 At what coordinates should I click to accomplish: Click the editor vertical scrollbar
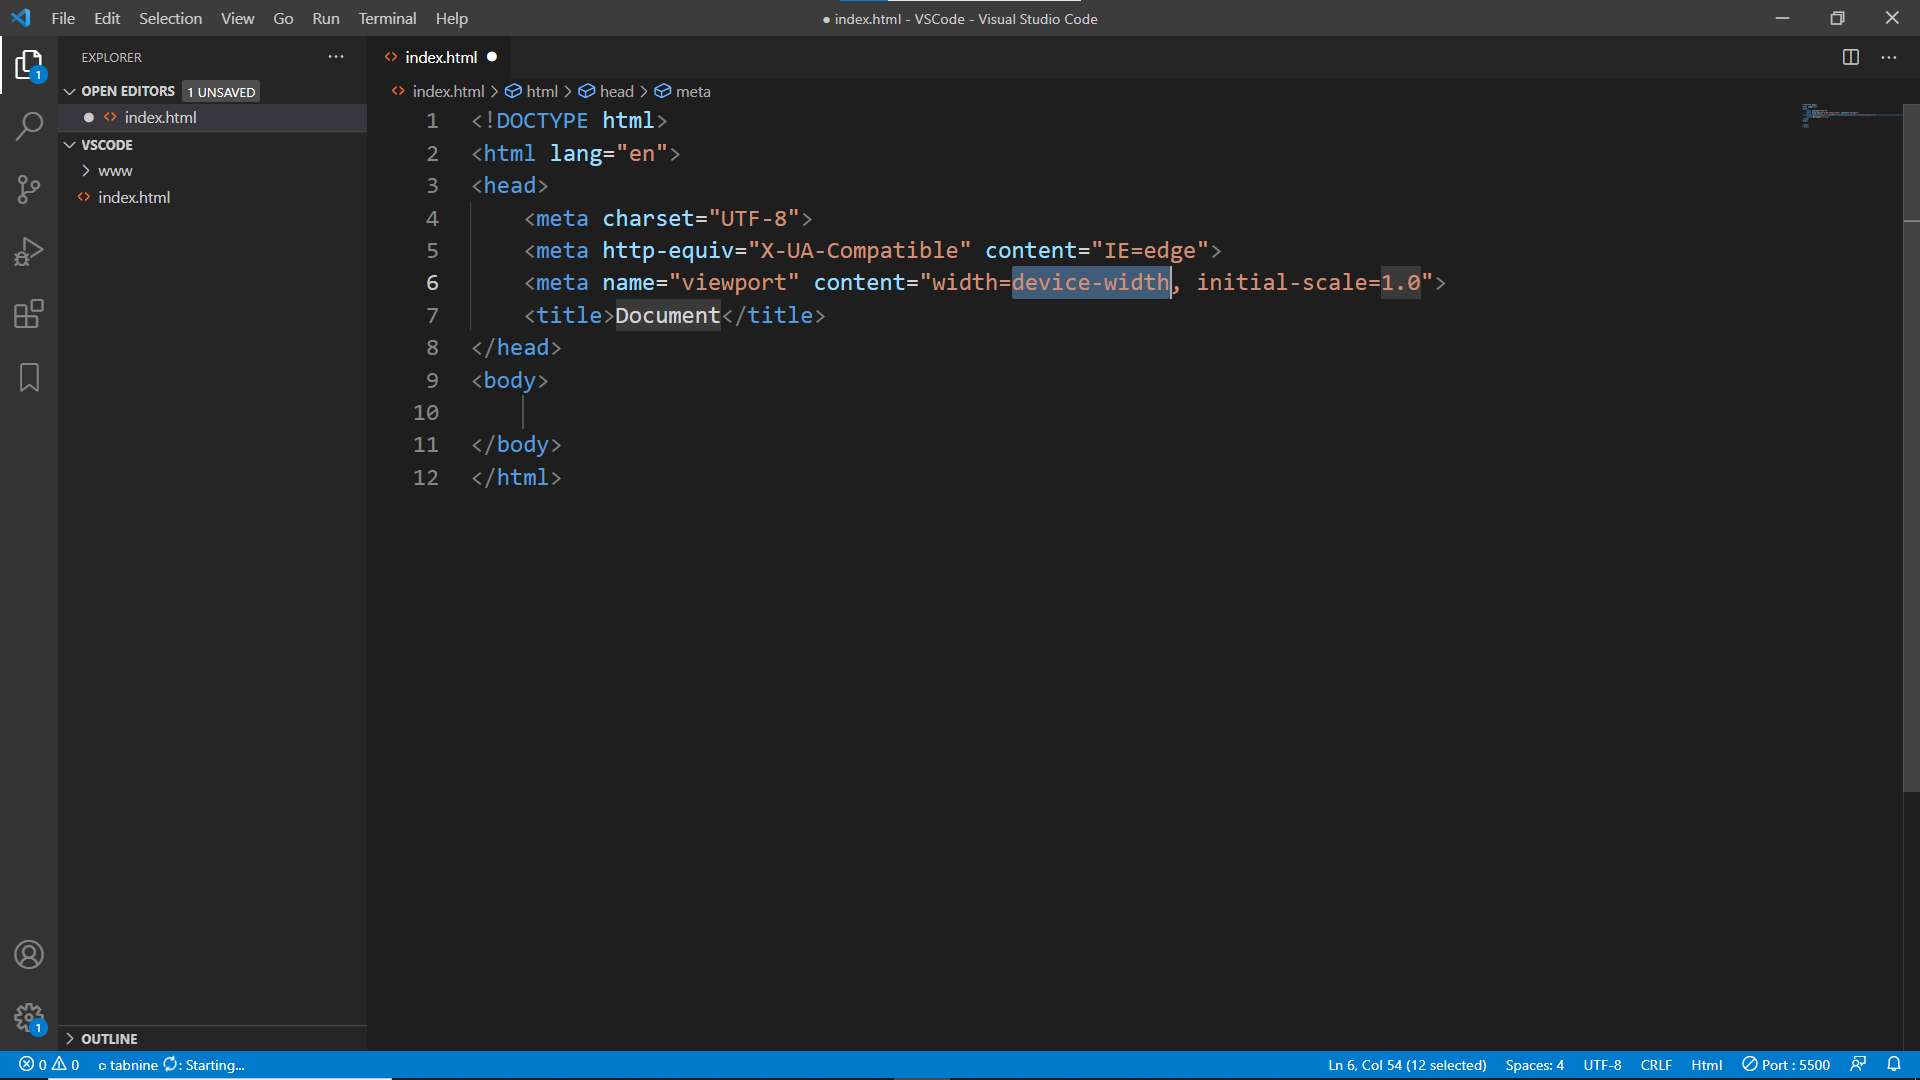(x=1911, y=448)
